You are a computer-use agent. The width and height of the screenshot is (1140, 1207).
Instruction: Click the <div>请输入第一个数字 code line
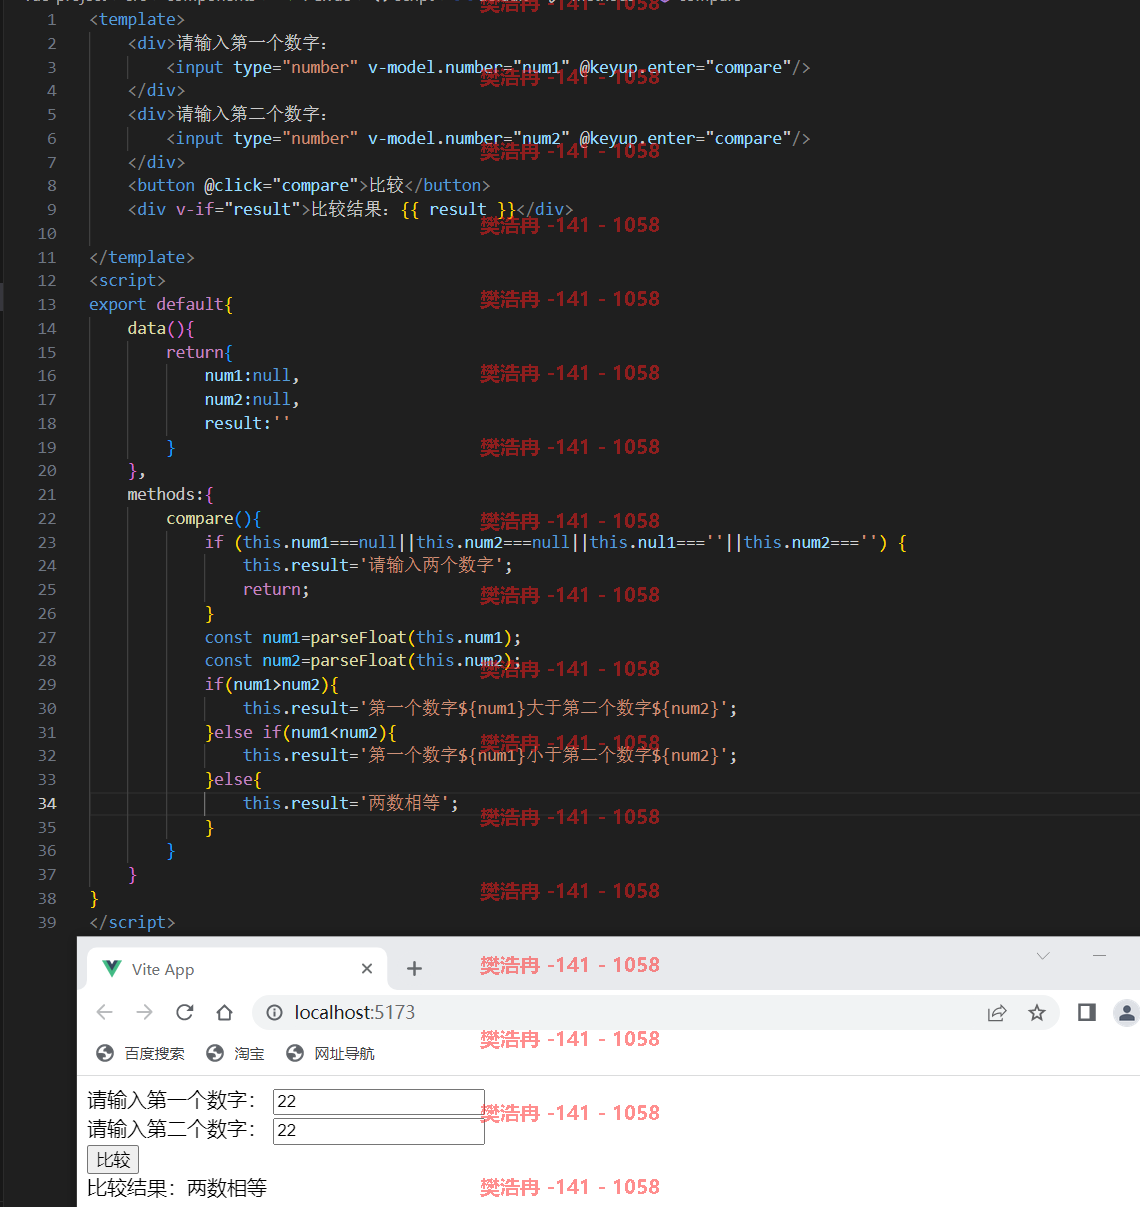[x=228, y=43]
